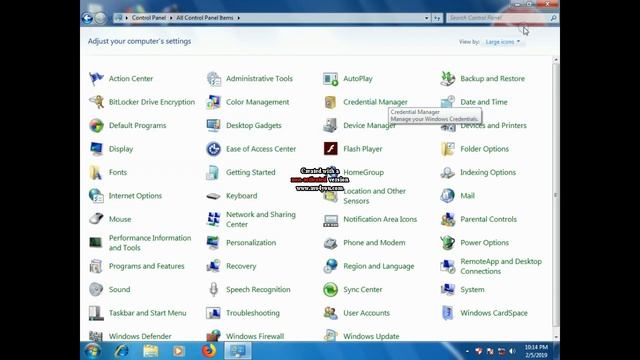
Task: Click the Speech Recognition microphone icon
Action: [213, 289]
